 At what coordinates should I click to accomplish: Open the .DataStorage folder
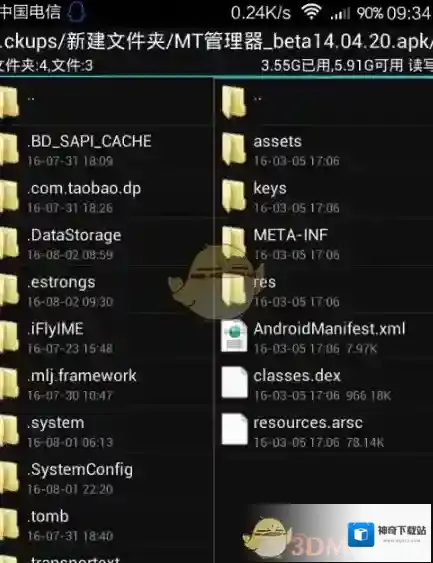coord(107,243)
